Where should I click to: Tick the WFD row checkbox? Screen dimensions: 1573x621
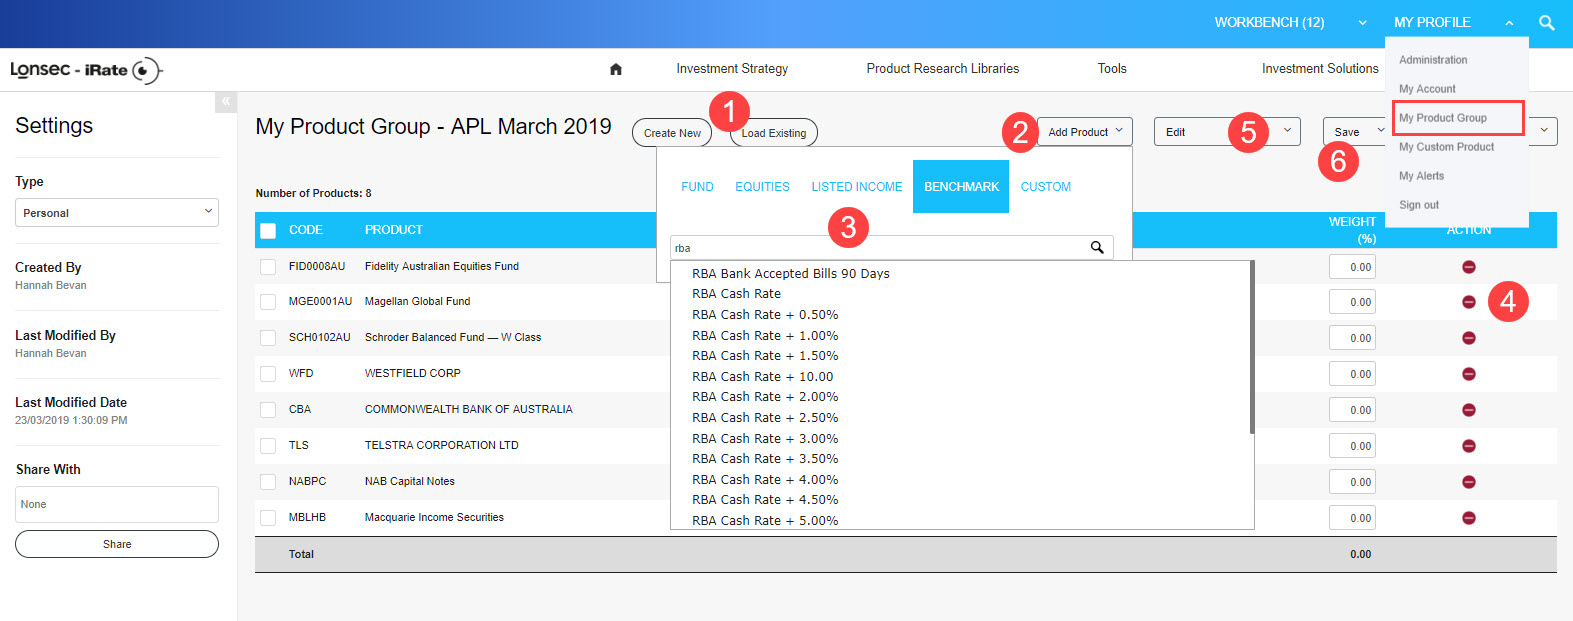(x=268, y=374)
